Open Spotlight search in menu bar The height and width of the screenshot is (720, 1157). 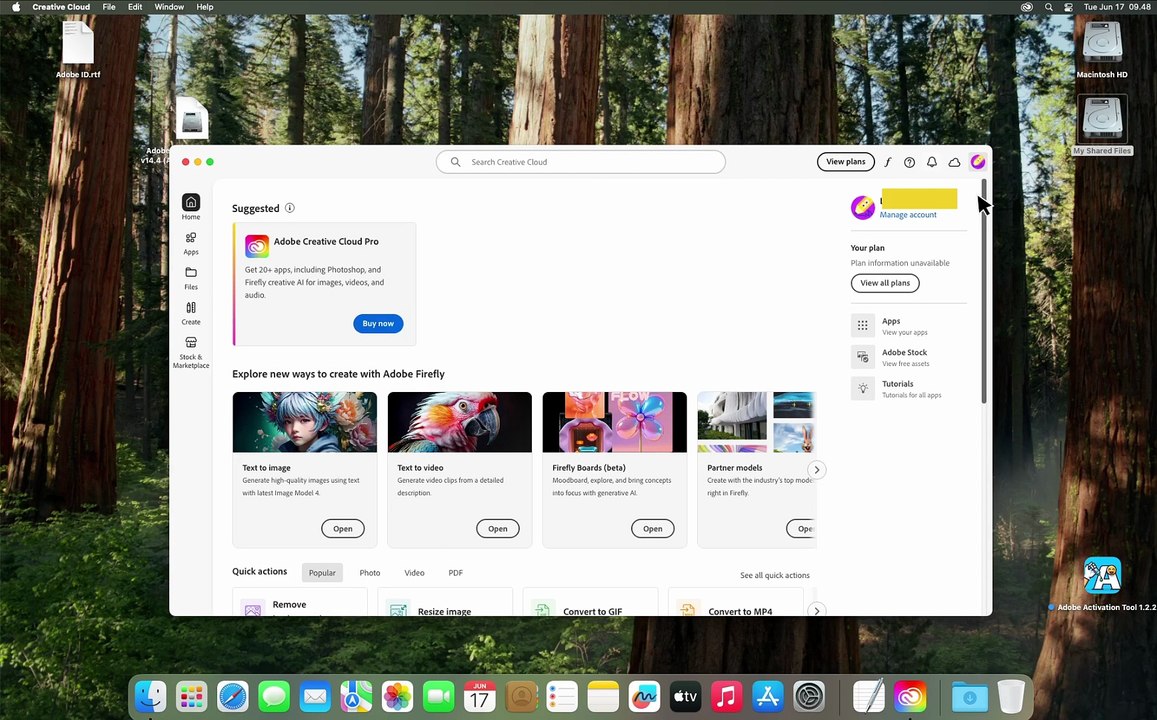click(x=1049, y=7)
